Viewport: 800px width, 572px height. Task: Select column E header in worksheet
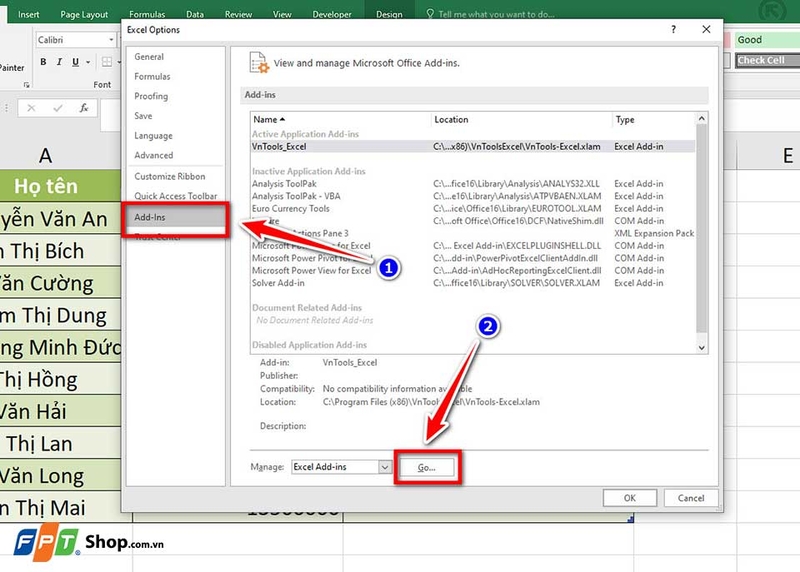click(x=769, y=155)
